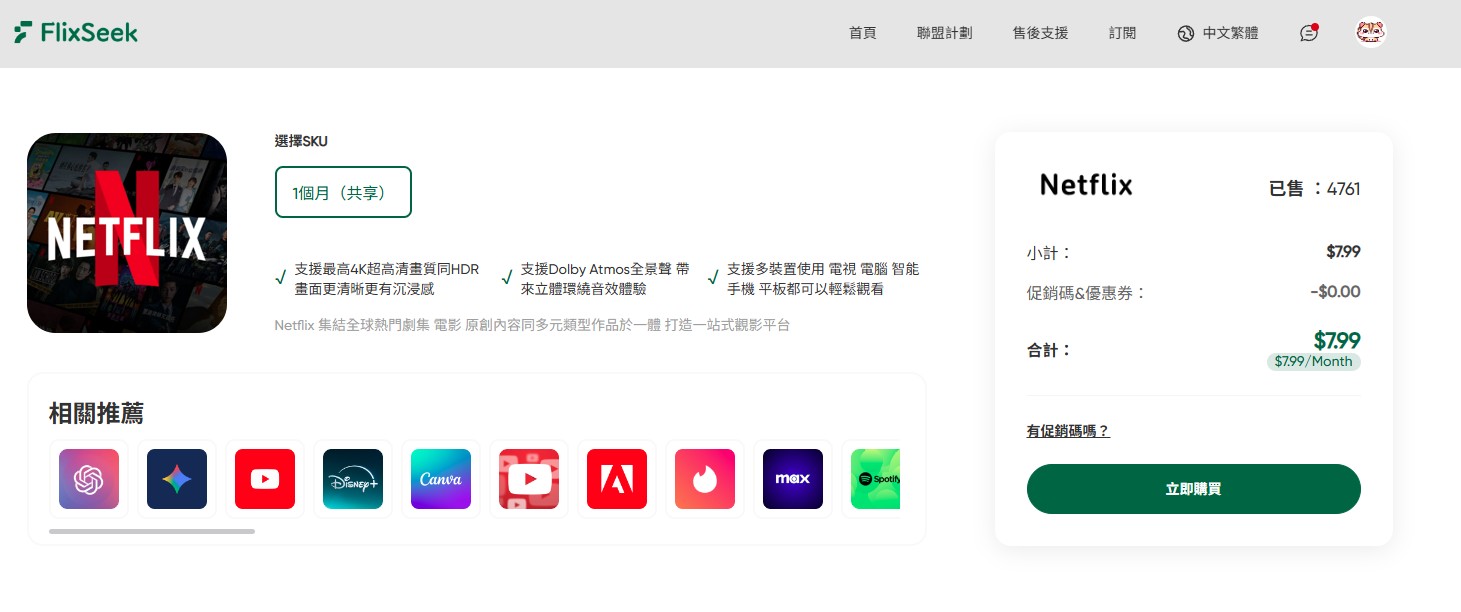Click the 促銷碼&優惠券 discount amount -$0.00
1461x612 pixels.
(1335, 292)
